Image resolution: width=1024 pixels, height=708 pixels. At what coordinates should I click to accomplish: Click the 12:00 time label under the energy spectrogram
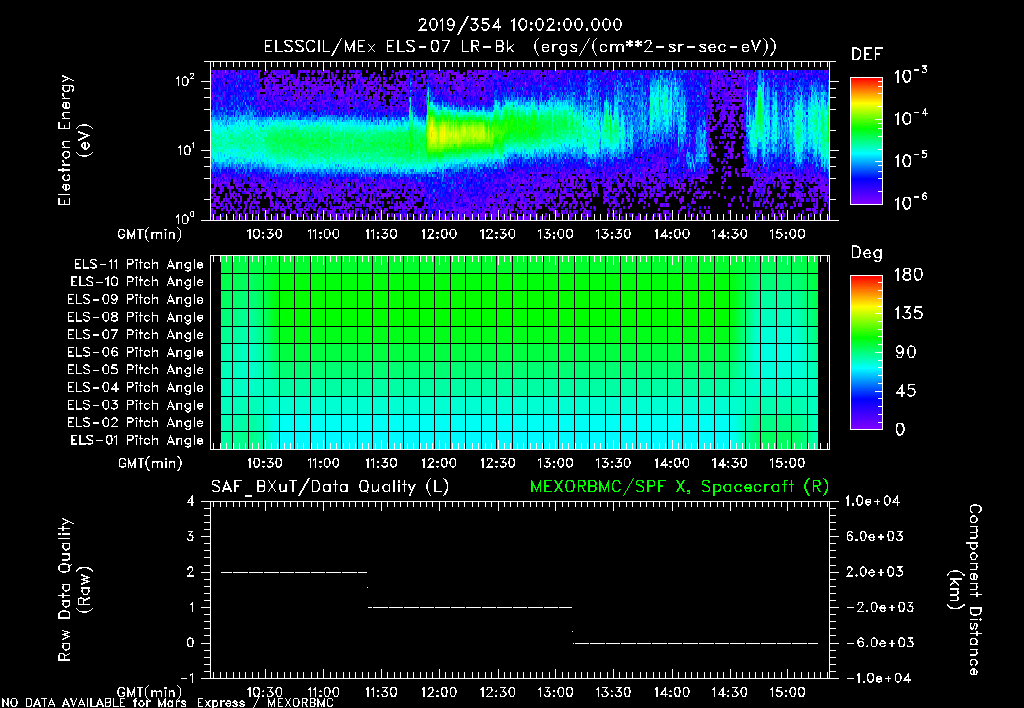click(x=439, y=234)
